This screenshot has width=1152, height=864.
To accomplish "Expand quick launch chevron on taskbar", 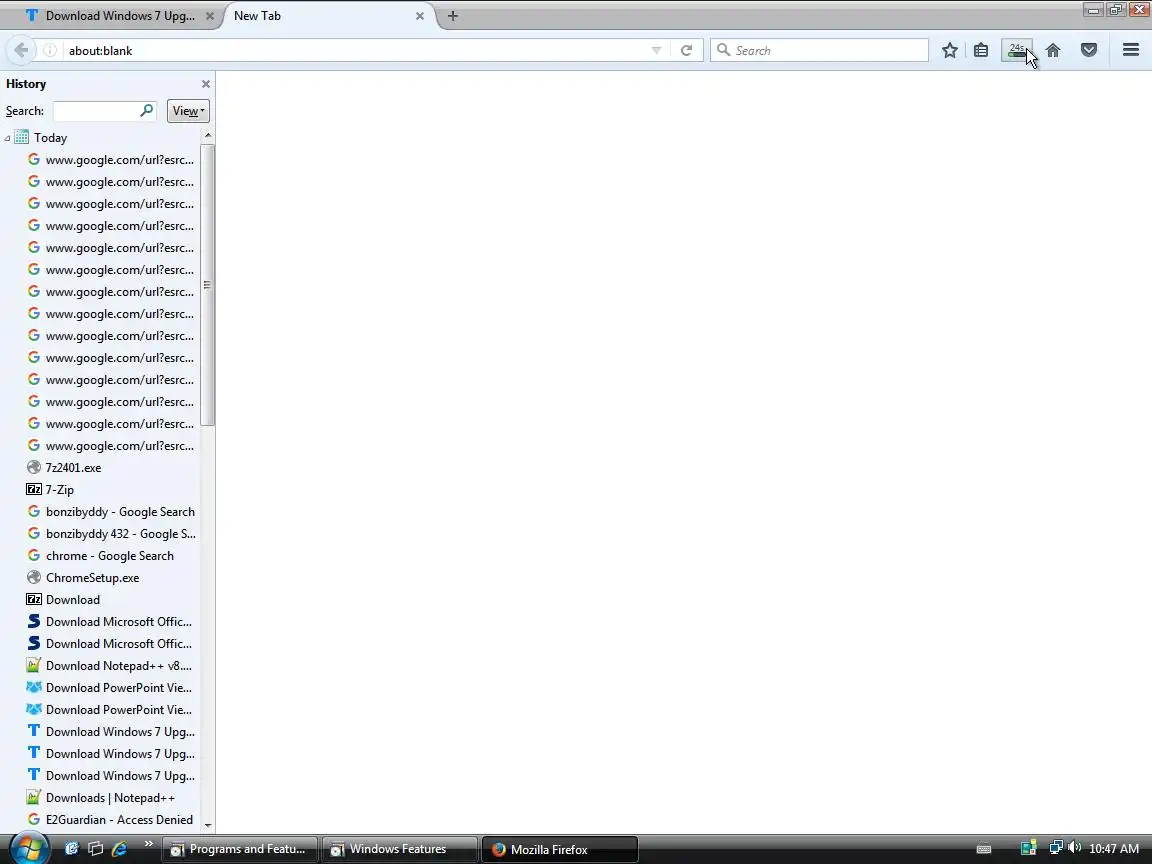I will click(148, 844).
